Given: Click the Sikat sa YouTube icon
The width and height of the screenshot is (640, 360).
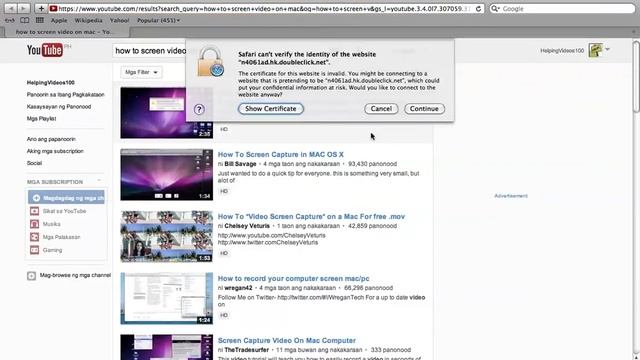Looking at the screenshot, I should point(34,211).
